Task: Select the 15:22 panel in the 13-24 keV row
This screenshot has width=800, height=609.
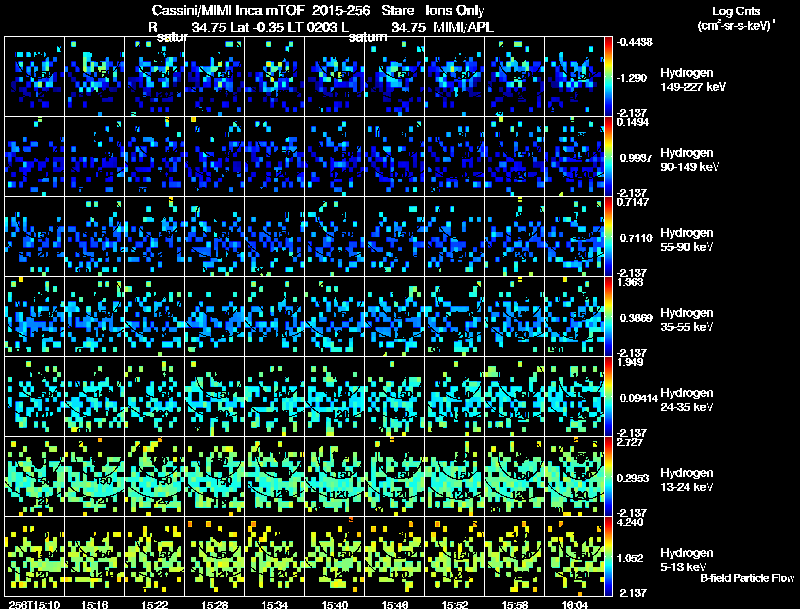Action: (155, 476)
